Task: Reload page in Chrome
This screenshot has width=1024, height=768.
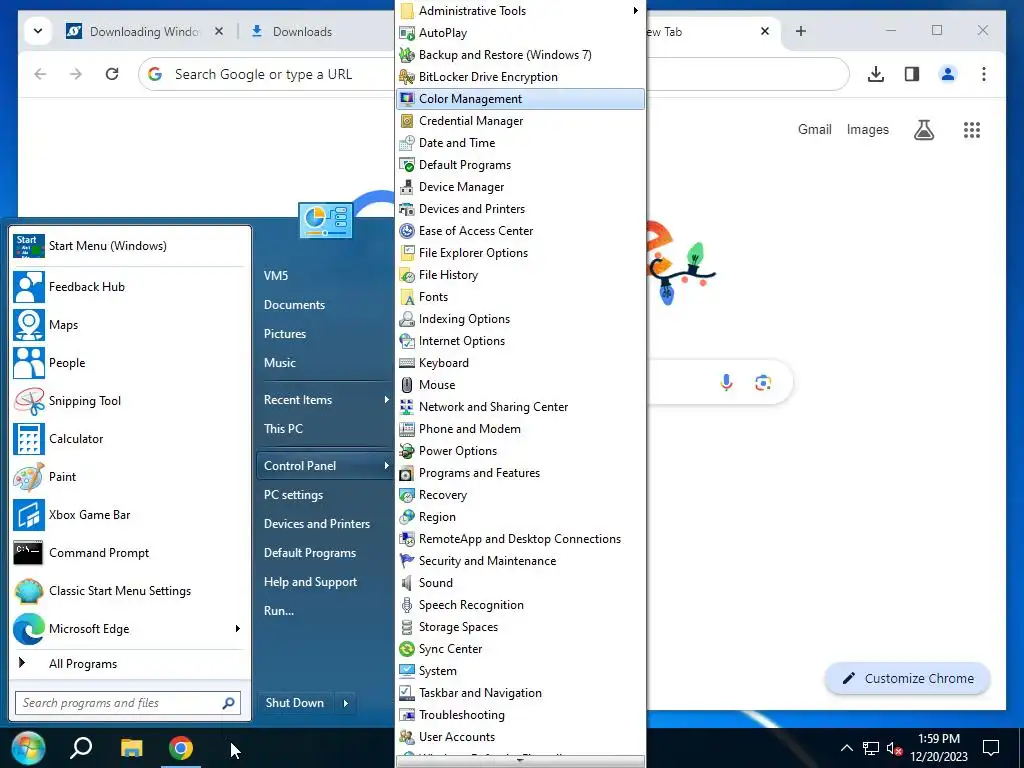Action: (x=112, y=74)
